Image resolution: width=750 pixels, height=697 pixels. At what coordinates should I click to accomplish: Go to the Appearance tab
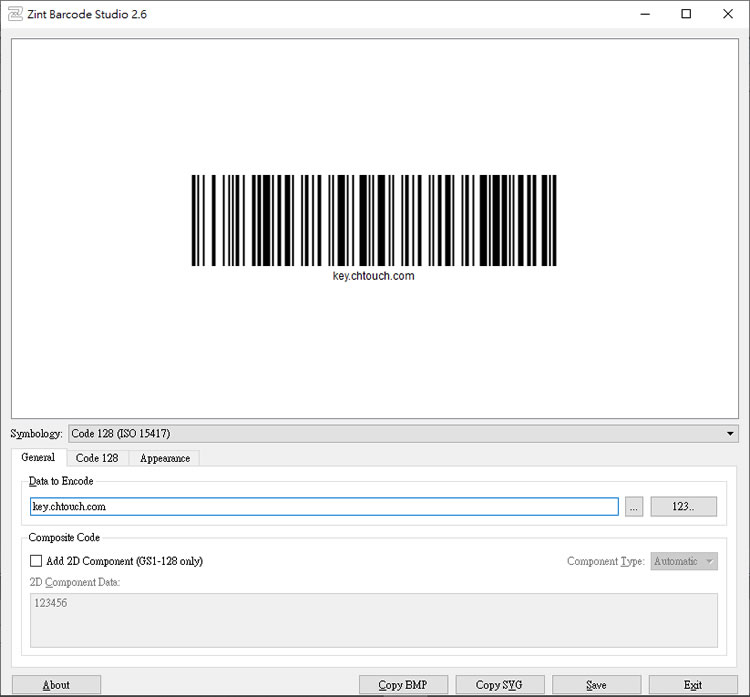(x=165, y=458)
